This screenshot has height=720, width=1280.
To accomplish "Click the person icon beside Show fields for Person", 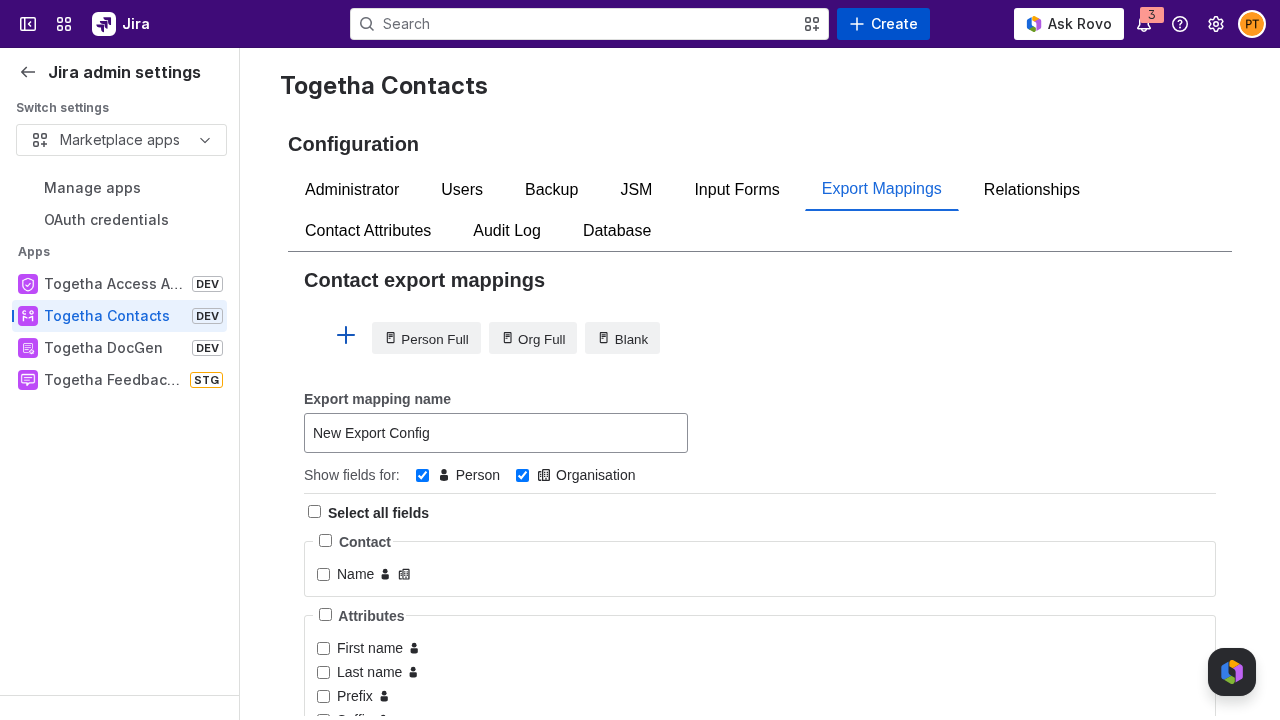I will [x=444, y=475].
